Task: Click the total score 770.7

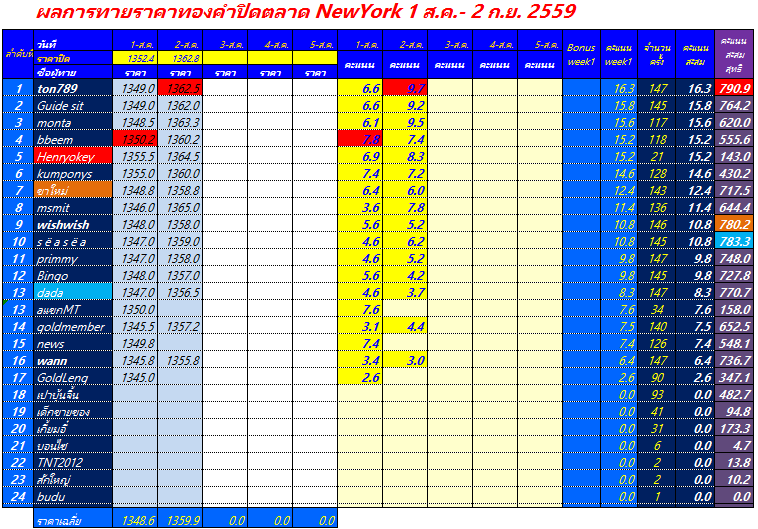Action: tap(734, 293)
